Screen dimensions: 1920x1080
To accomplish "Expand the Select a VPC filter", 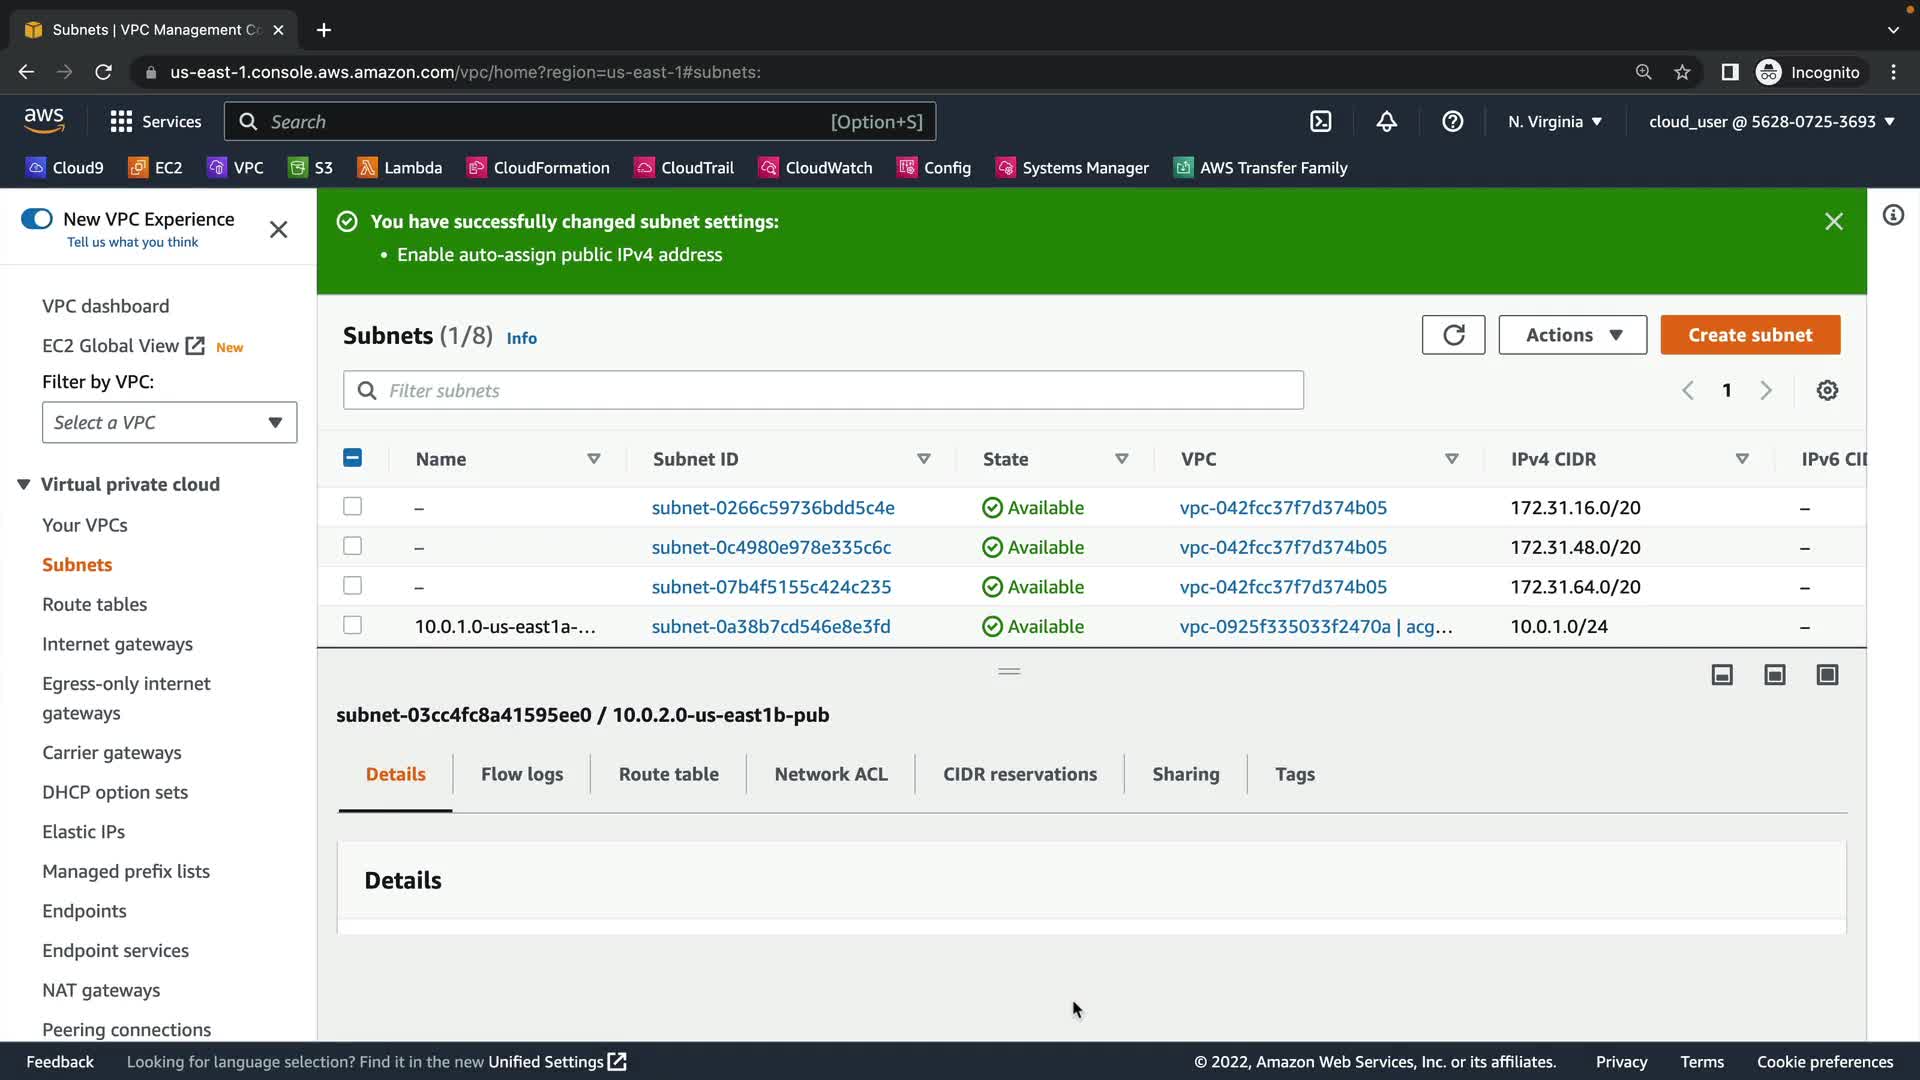I will [x=169, y=423].
